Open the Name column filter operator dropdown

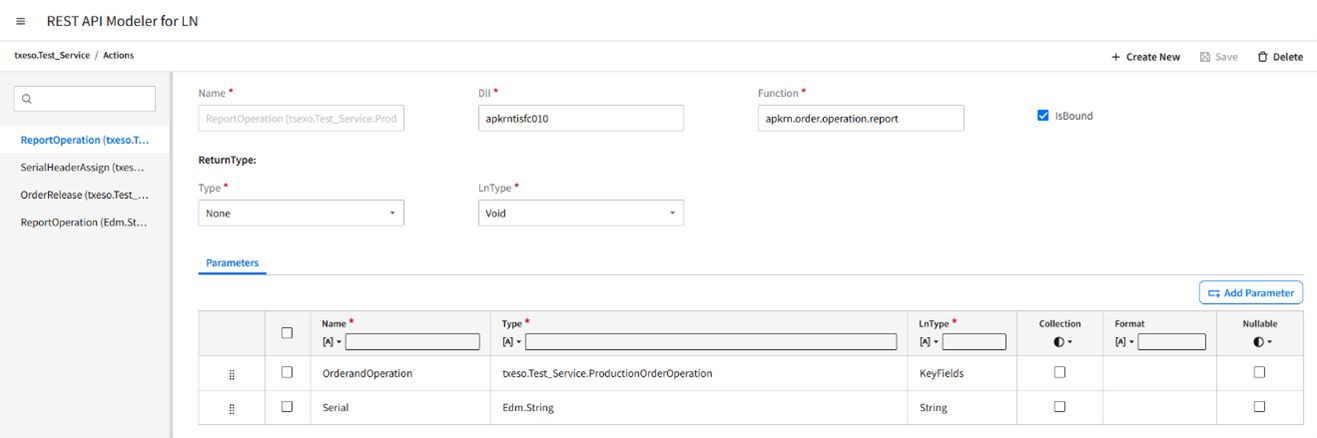click(331, 342)
